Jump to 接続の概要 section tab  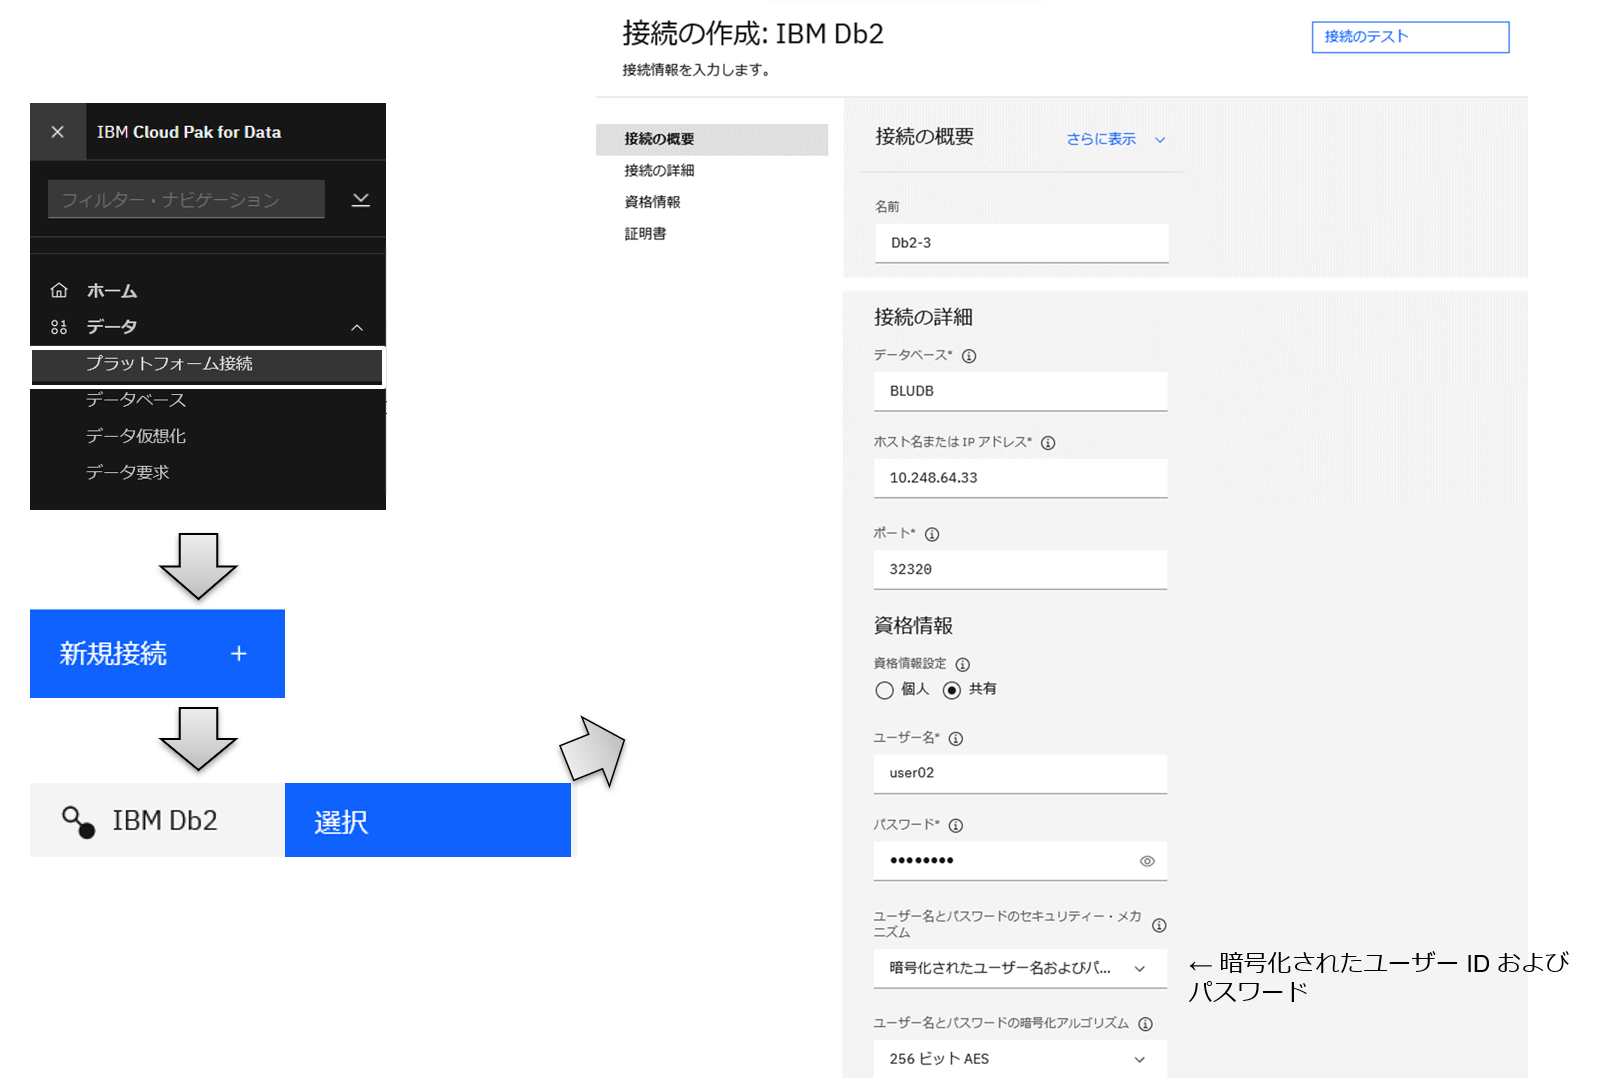click(x=712, y=139)
